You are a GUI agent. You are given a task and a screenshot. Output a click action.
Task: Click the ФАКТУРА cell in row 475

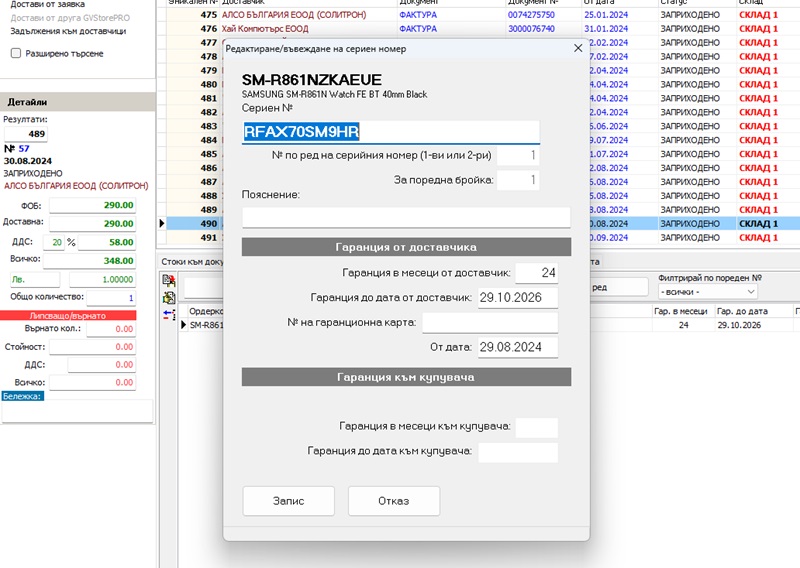418,15
